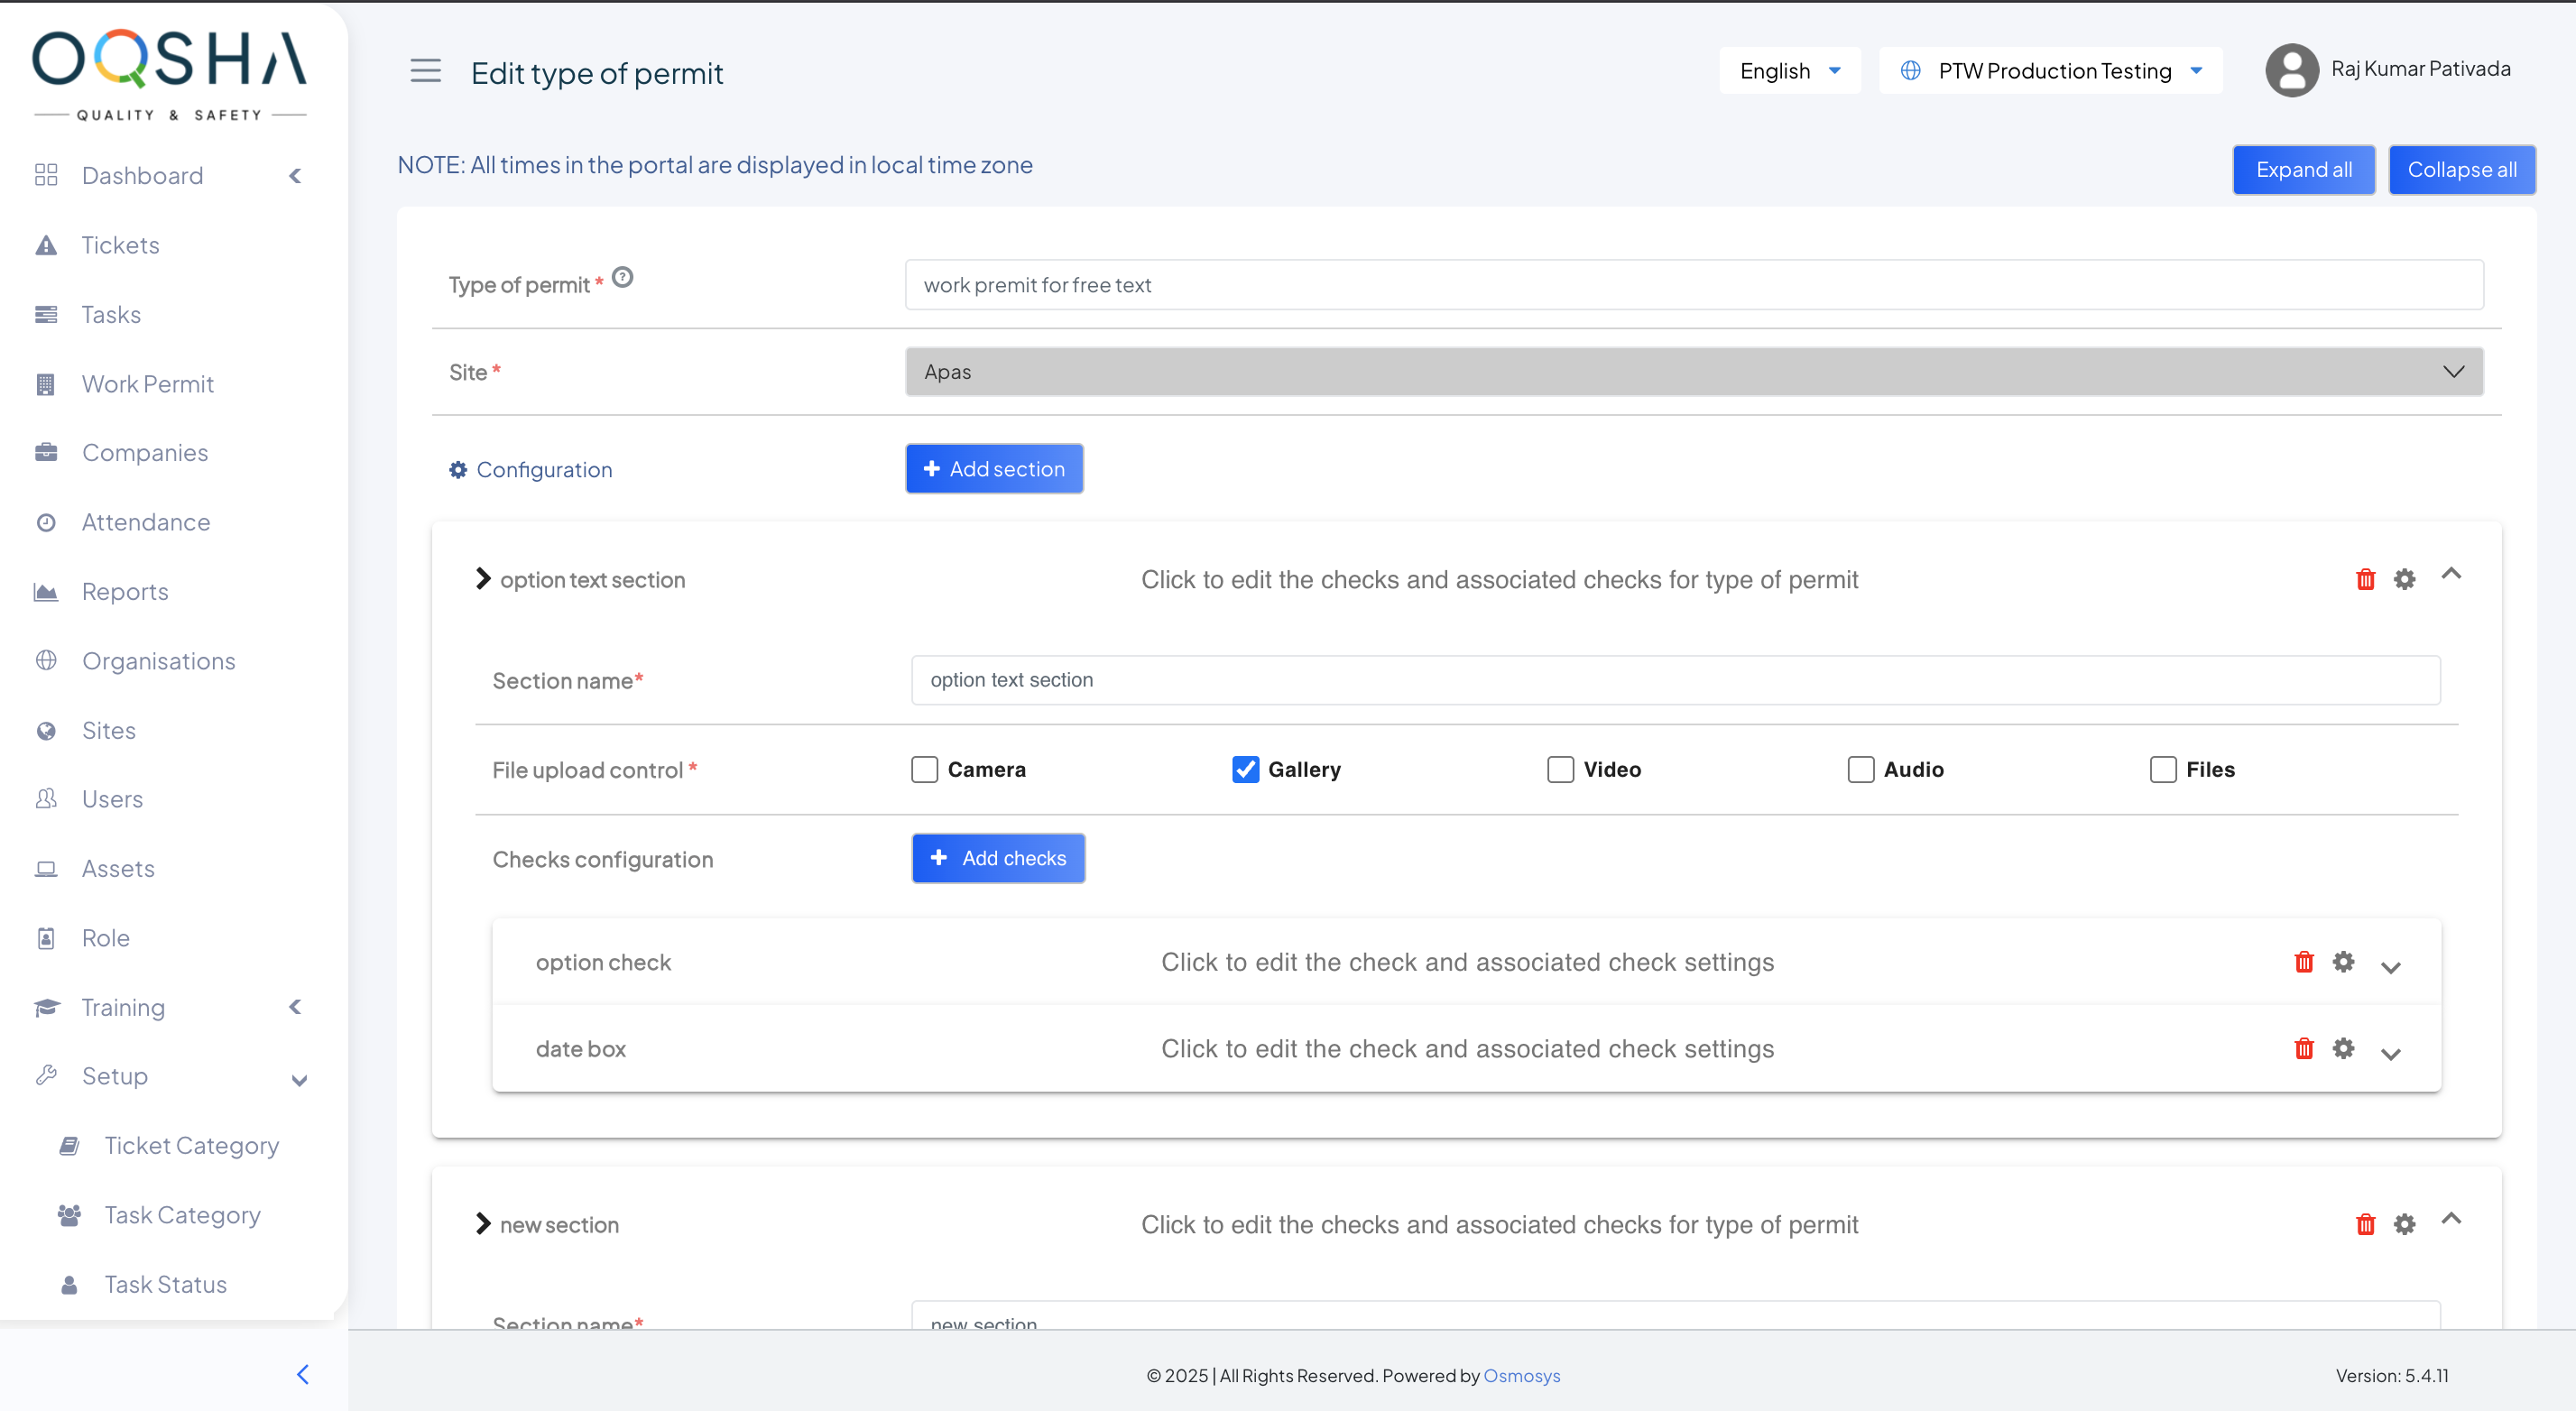Delete the new section with trash icon
The height and width of the screenshot is (1411, 2576).
click(2365, 1224)
